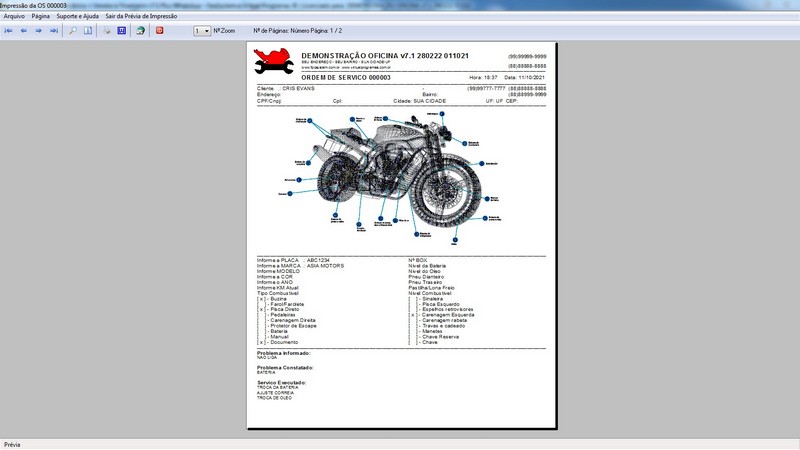Go to the first page arrow

pyautogui.click(x=9, y=31)
